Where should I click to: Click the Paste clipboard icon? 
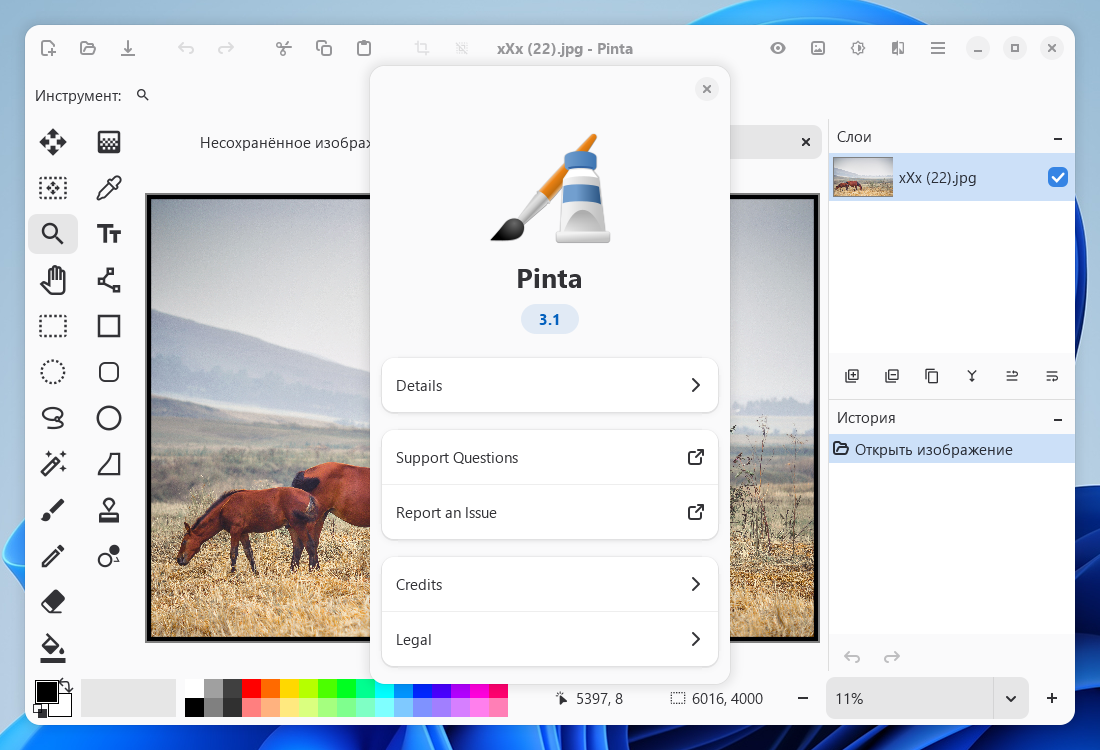363,48
